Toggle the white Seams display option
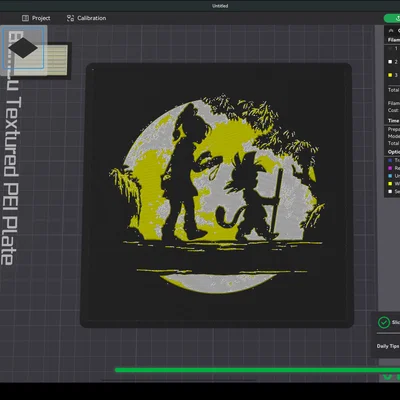This screenshot has width=400, height=400. point(390,191)
